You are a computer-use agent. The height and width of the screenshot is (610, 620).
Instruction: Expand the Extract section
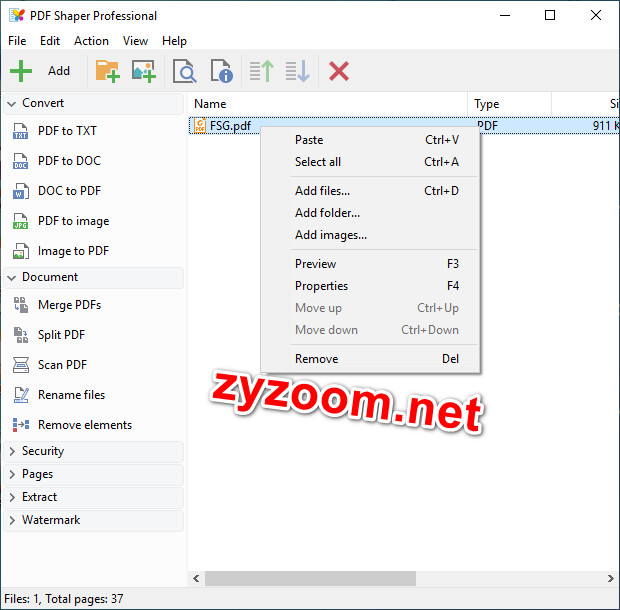[12, 497]
